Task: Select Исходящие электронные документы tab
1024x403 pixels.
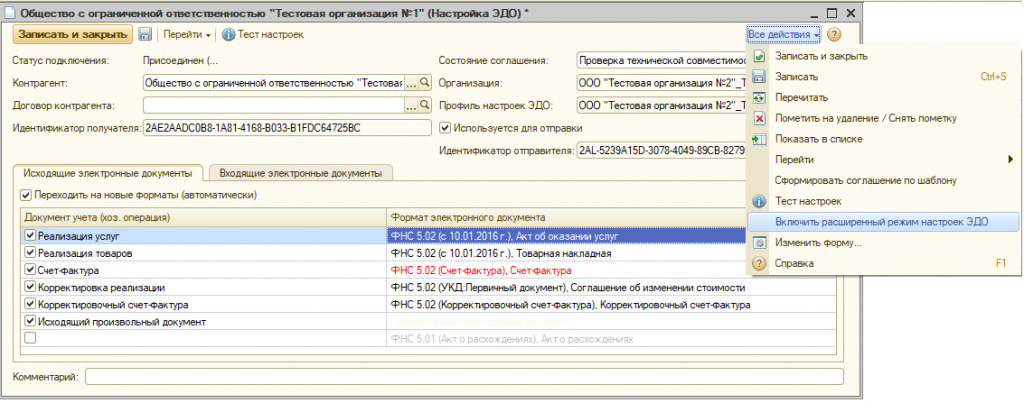Action: (108, 173)
